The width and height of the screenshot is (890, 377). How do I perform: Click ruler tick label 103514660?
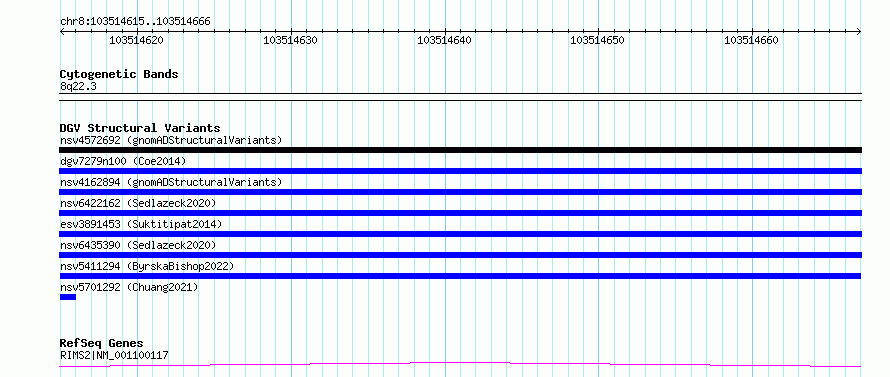tap(751, 40)
